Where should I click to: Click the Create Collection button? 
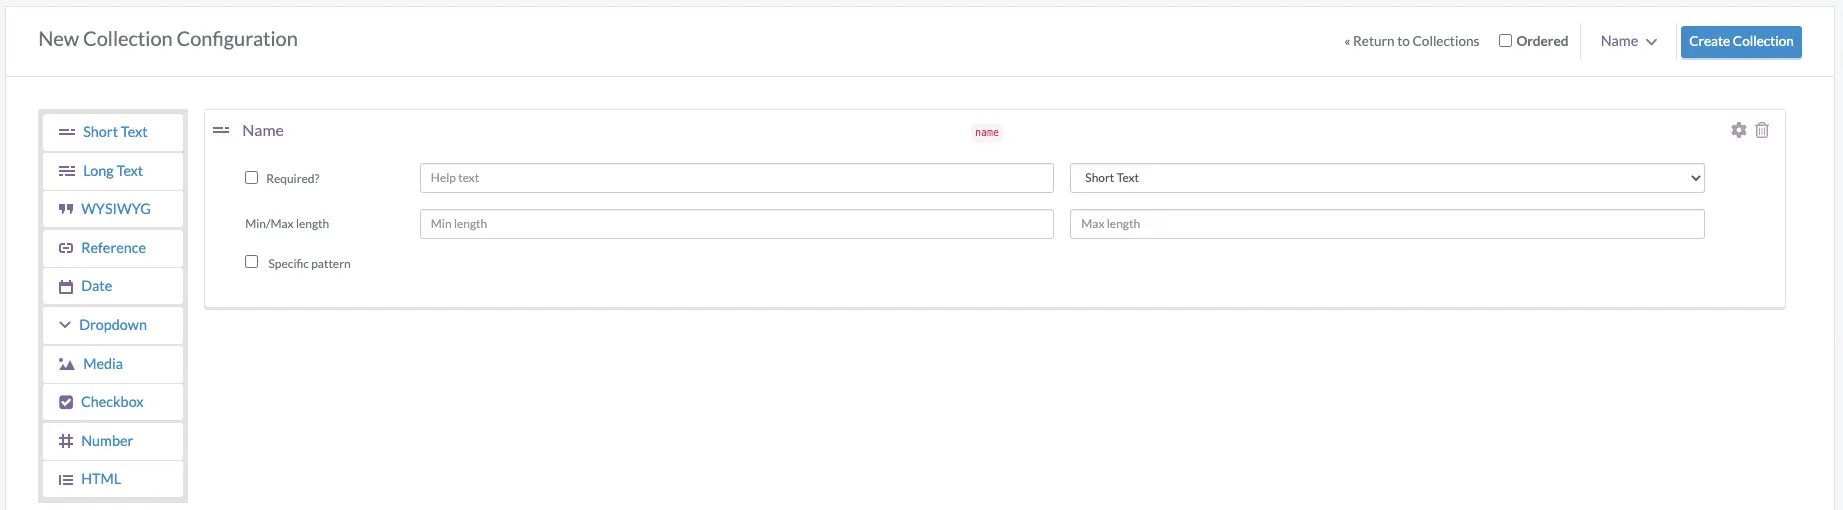tap(1740, 41)
